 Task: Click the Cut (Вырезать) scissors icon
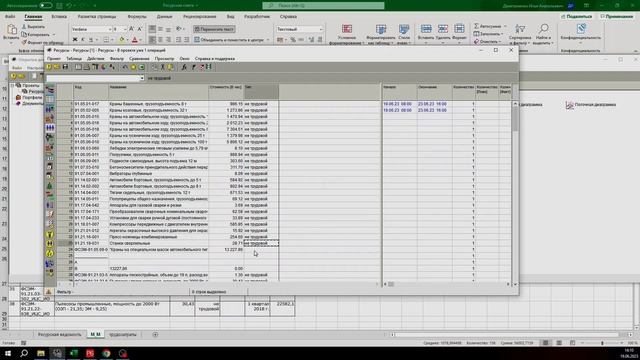click(24, 27)
